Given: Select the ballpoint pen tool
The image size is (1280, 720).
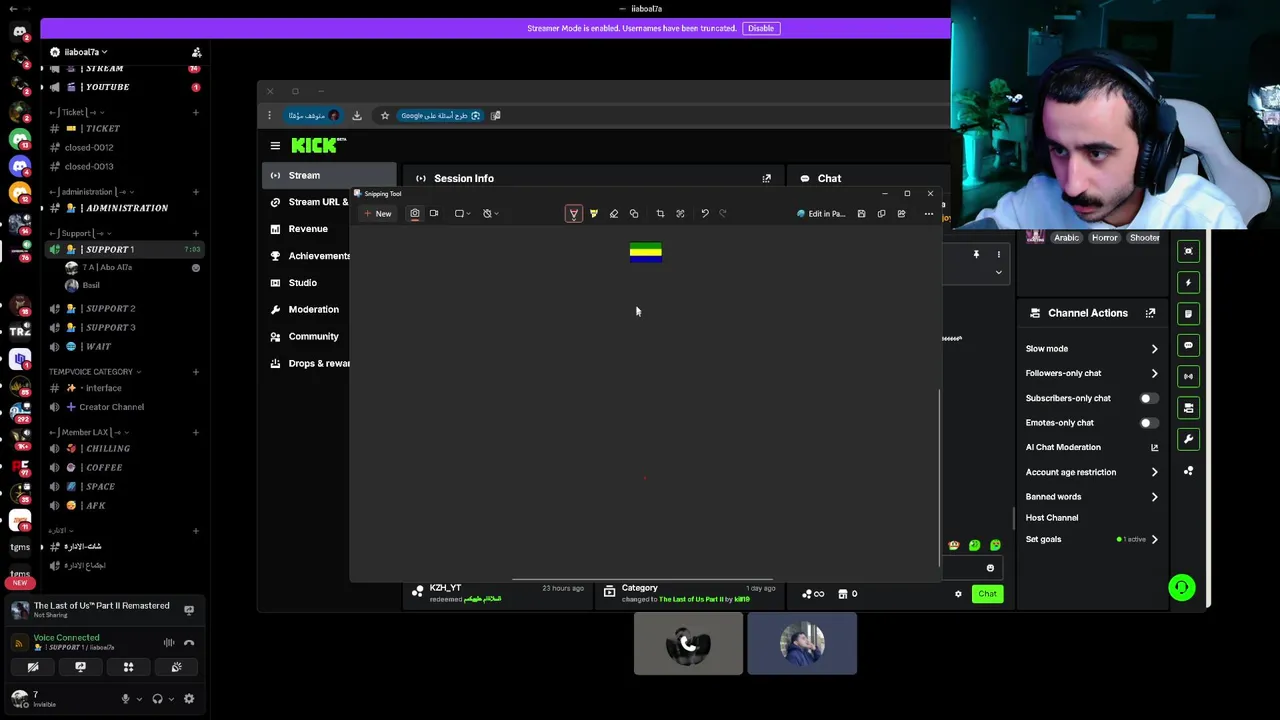Looking at the screenshot, I should pos(574,213).
